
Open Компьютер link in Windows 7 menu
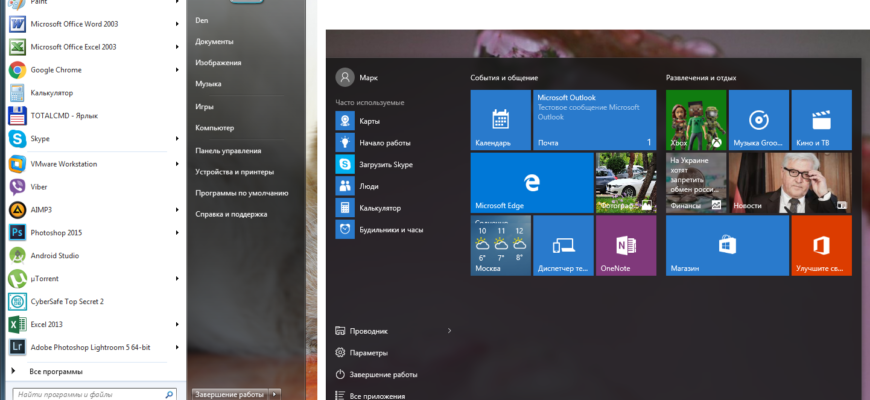pyautogui.click(x=215, y=128)
